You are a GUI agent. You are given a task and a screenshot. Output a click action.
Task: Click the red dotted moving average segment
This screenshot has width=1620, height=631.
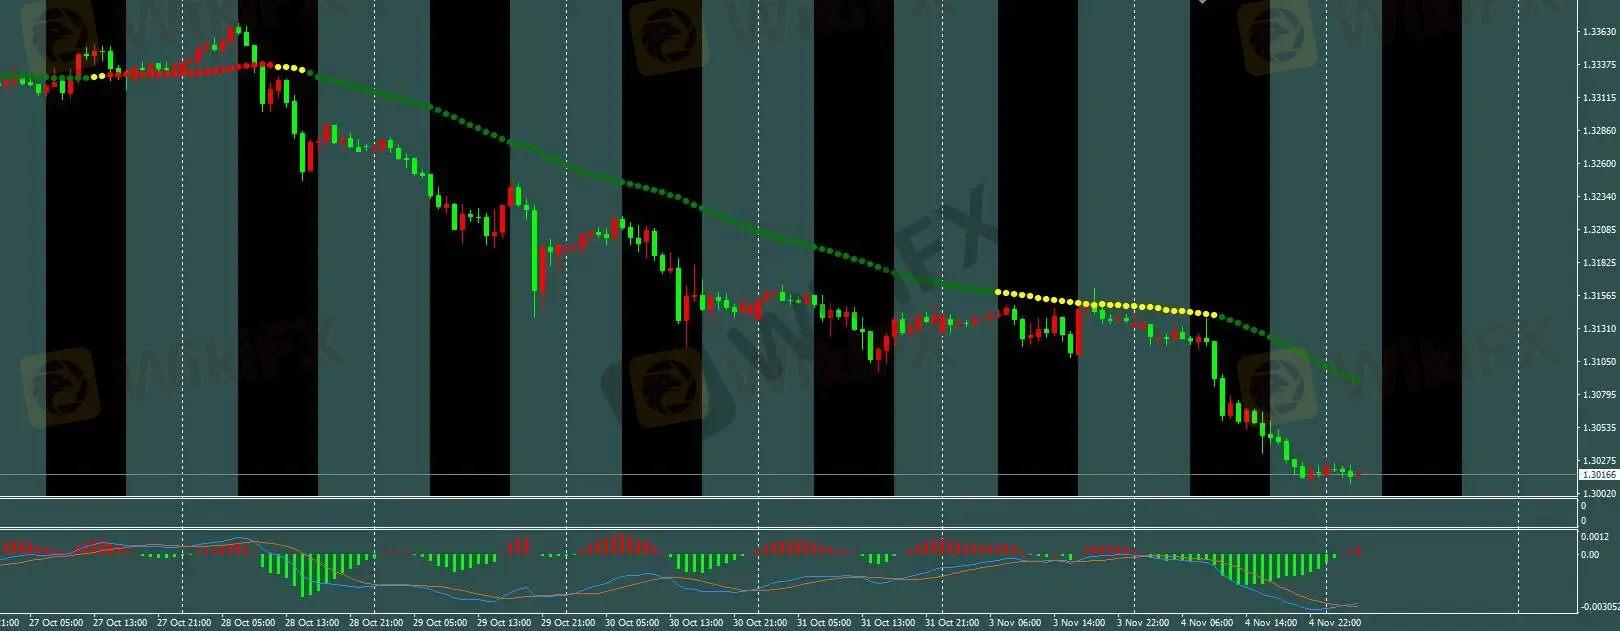pyautogui.click(x=200, y=70)
